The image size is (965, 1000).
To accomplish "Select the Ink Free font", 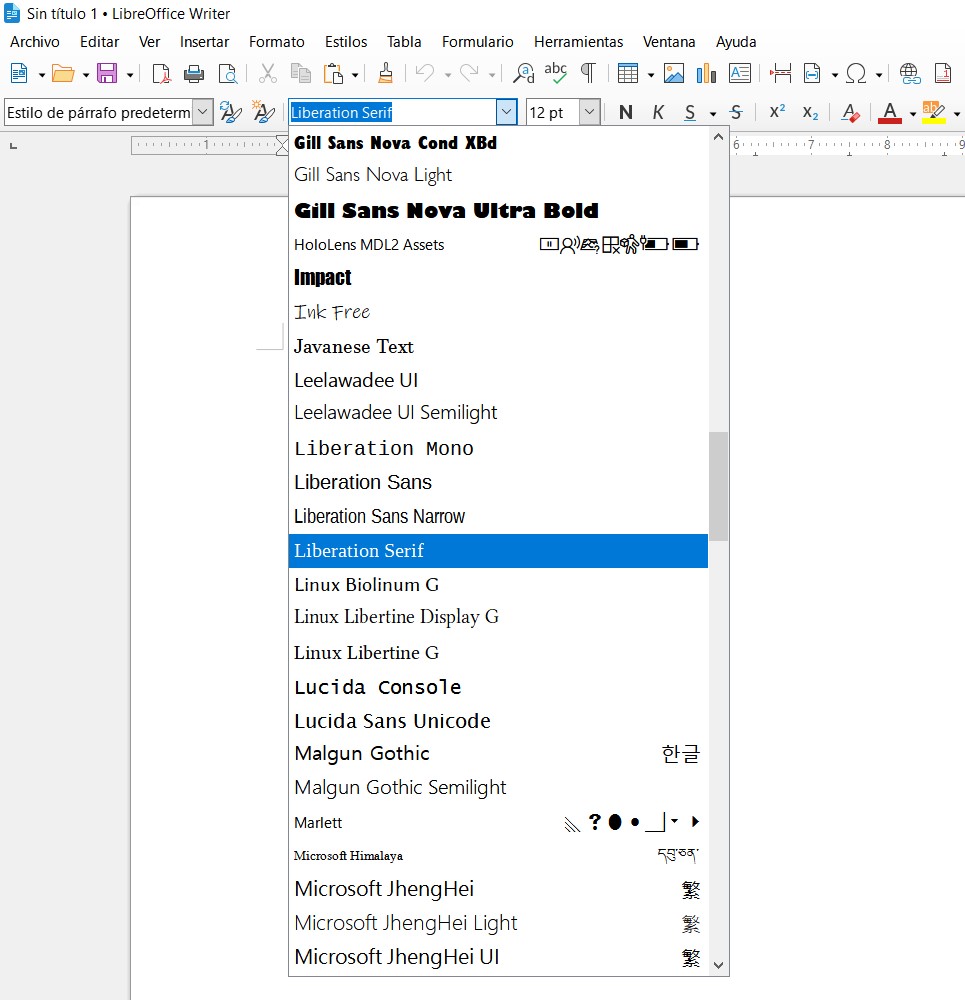I will tap(498, 312).
